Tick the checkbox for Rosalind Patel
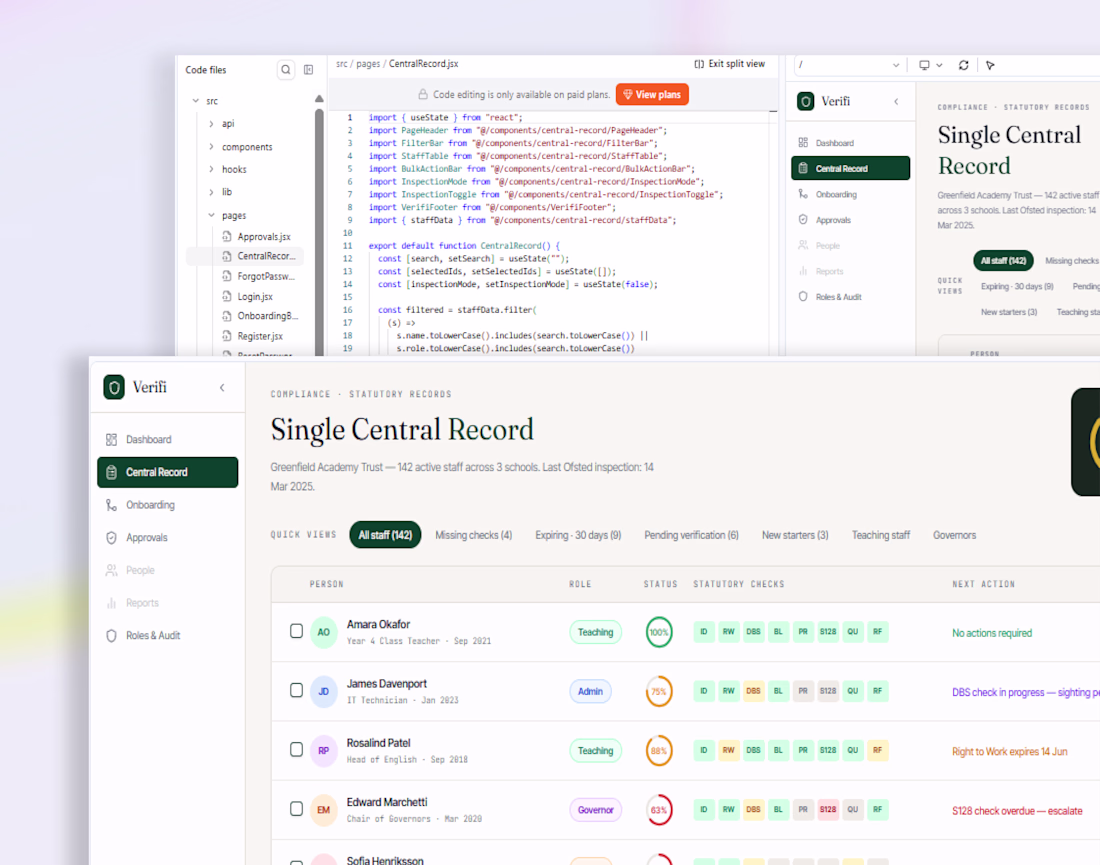 [x=297, y=750]
